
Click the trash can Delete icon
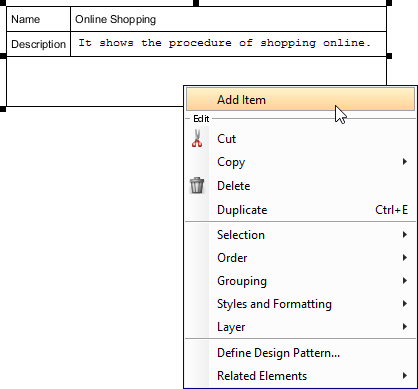pos(197,185)
